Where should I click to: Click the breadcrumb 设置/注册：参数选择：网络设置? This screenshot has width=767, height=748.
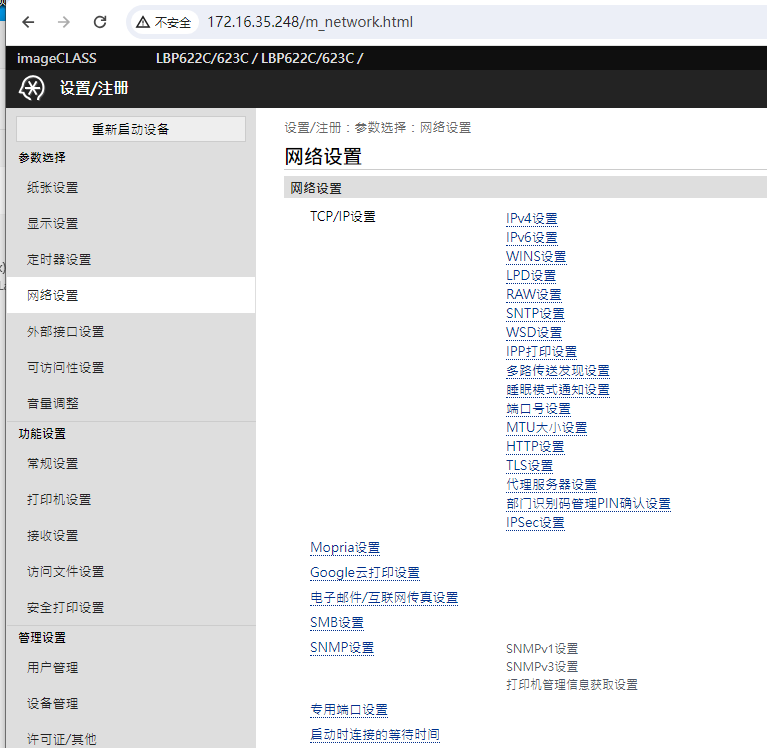click(x=378, y=128)
